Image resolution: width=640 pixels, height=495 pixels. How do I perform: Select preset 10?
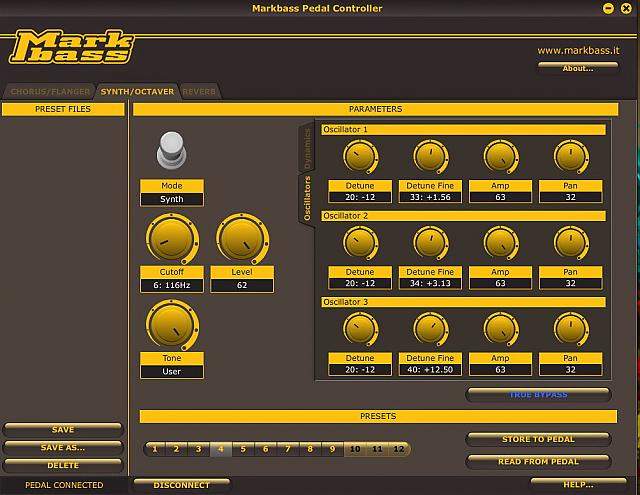[x=355, y=449]
